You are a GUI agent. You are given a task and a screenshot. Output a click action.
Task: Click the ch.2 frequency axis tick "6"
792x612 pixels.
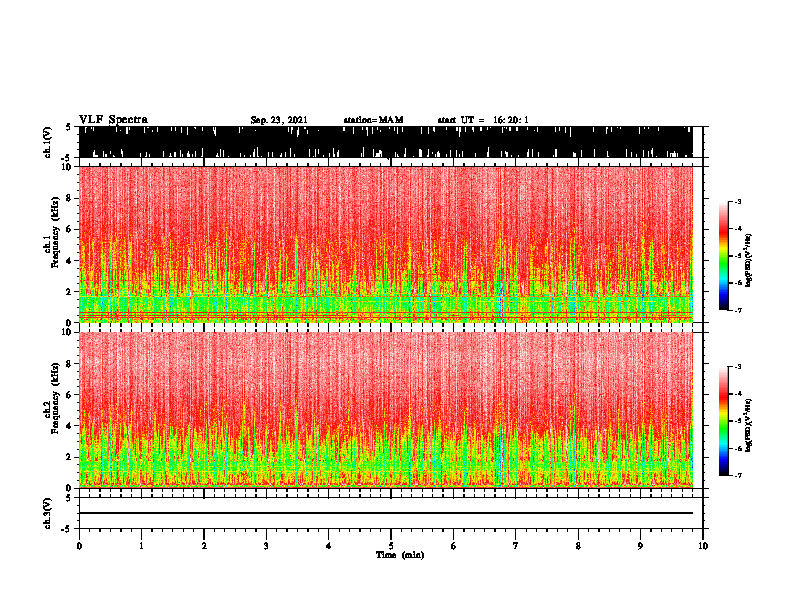[70, 395]
